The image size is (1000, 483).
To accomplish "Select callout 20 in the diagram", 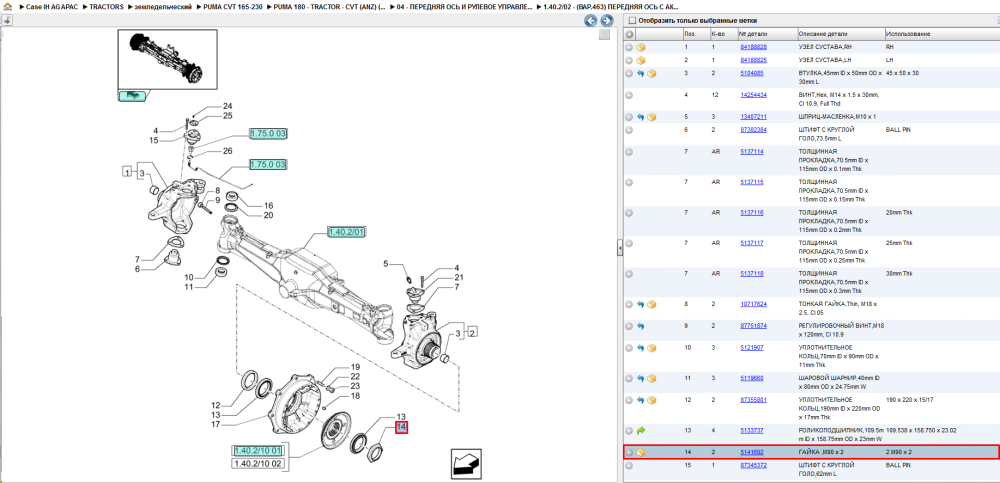I will pyautogui.click(x=268, y=215).
